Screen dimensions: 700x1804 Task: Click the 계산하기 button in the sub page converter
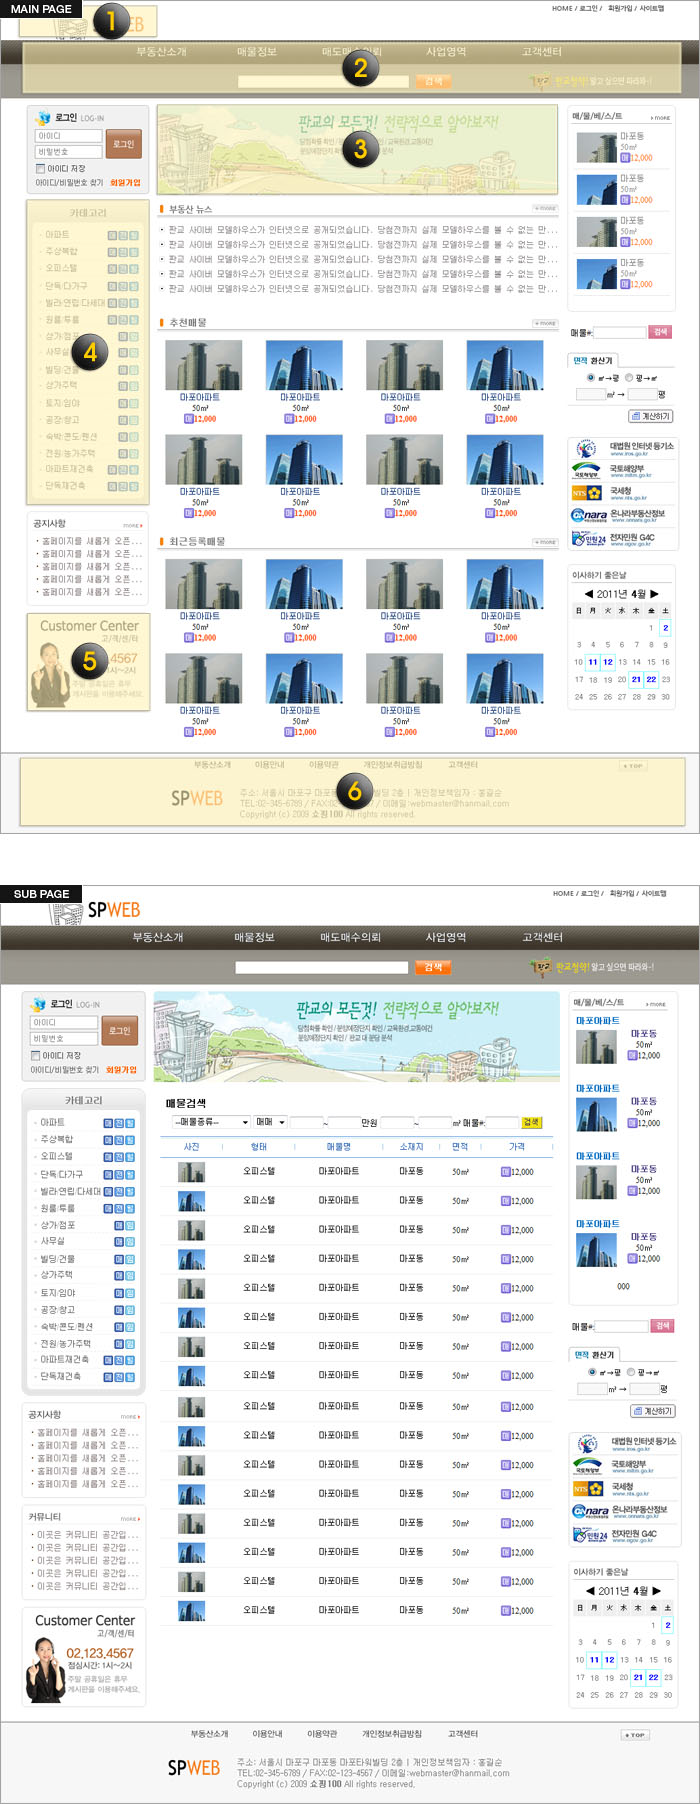click(x=652, y=1411)
